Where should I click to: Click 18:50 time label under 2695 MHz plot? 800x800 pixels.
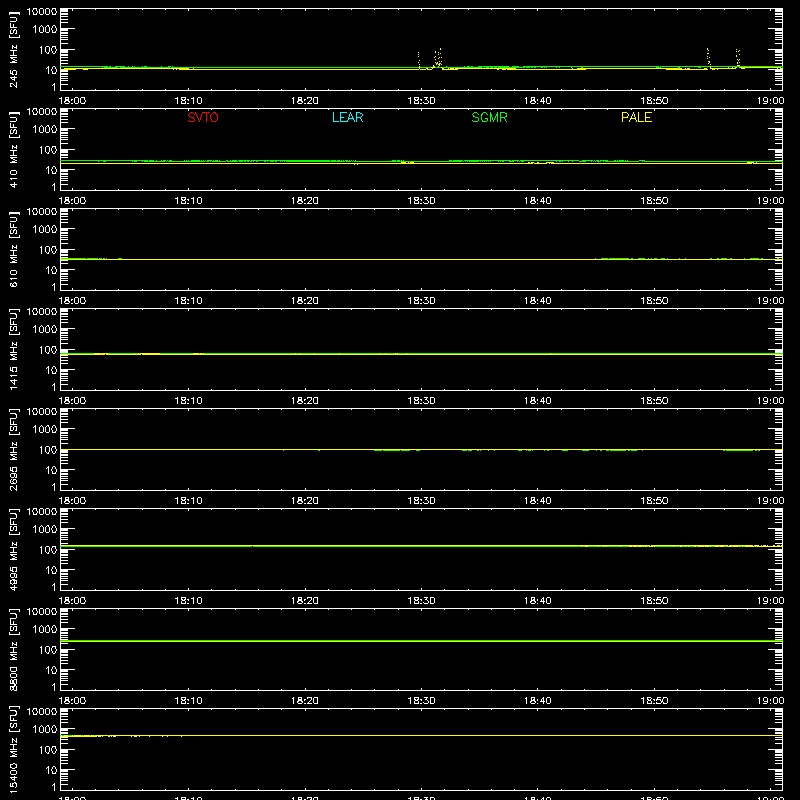[654, 501]
